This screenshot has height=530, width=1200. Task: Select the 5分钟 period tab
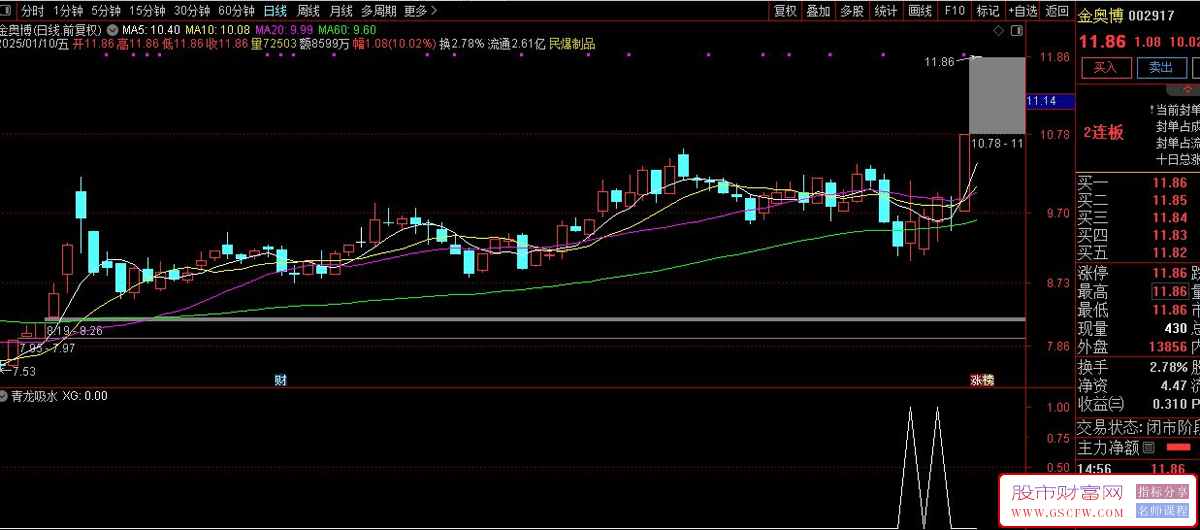[106, 11]
